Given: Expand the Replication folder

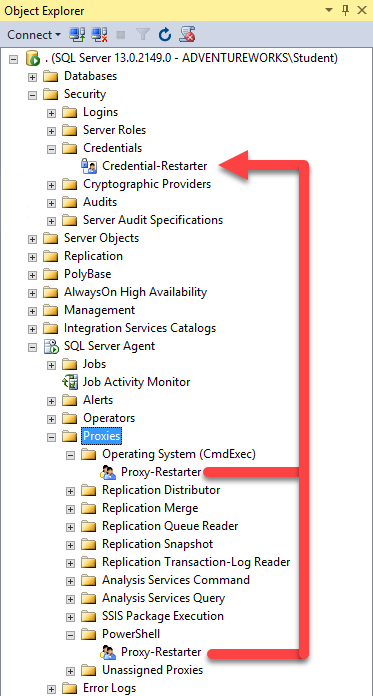Looking at the screenshot, I should coord(32,257).
